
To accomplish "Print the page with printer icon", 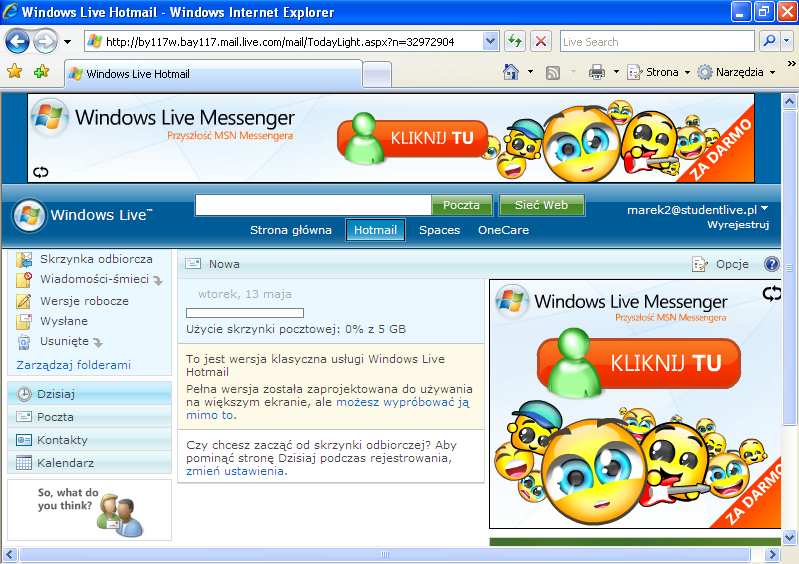I will click(x=597, y=72).
